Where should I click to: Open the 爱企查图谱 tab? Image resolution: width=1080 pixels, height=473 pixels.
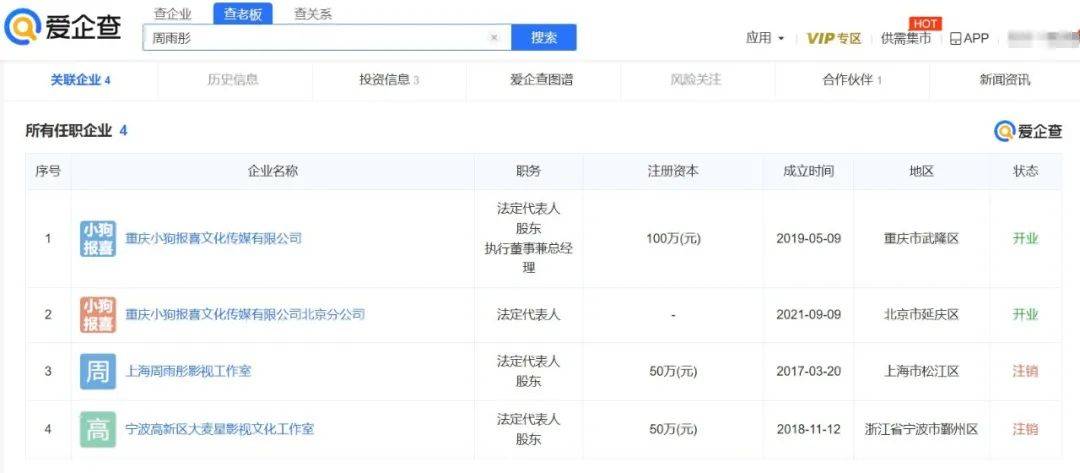pos(541,80)
